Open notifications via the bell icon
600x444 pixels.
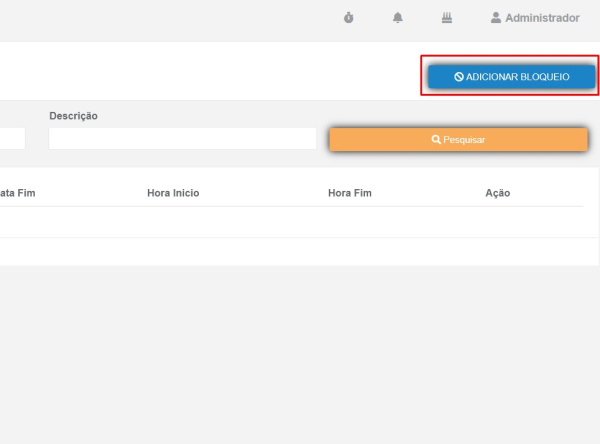pos(398,18)
